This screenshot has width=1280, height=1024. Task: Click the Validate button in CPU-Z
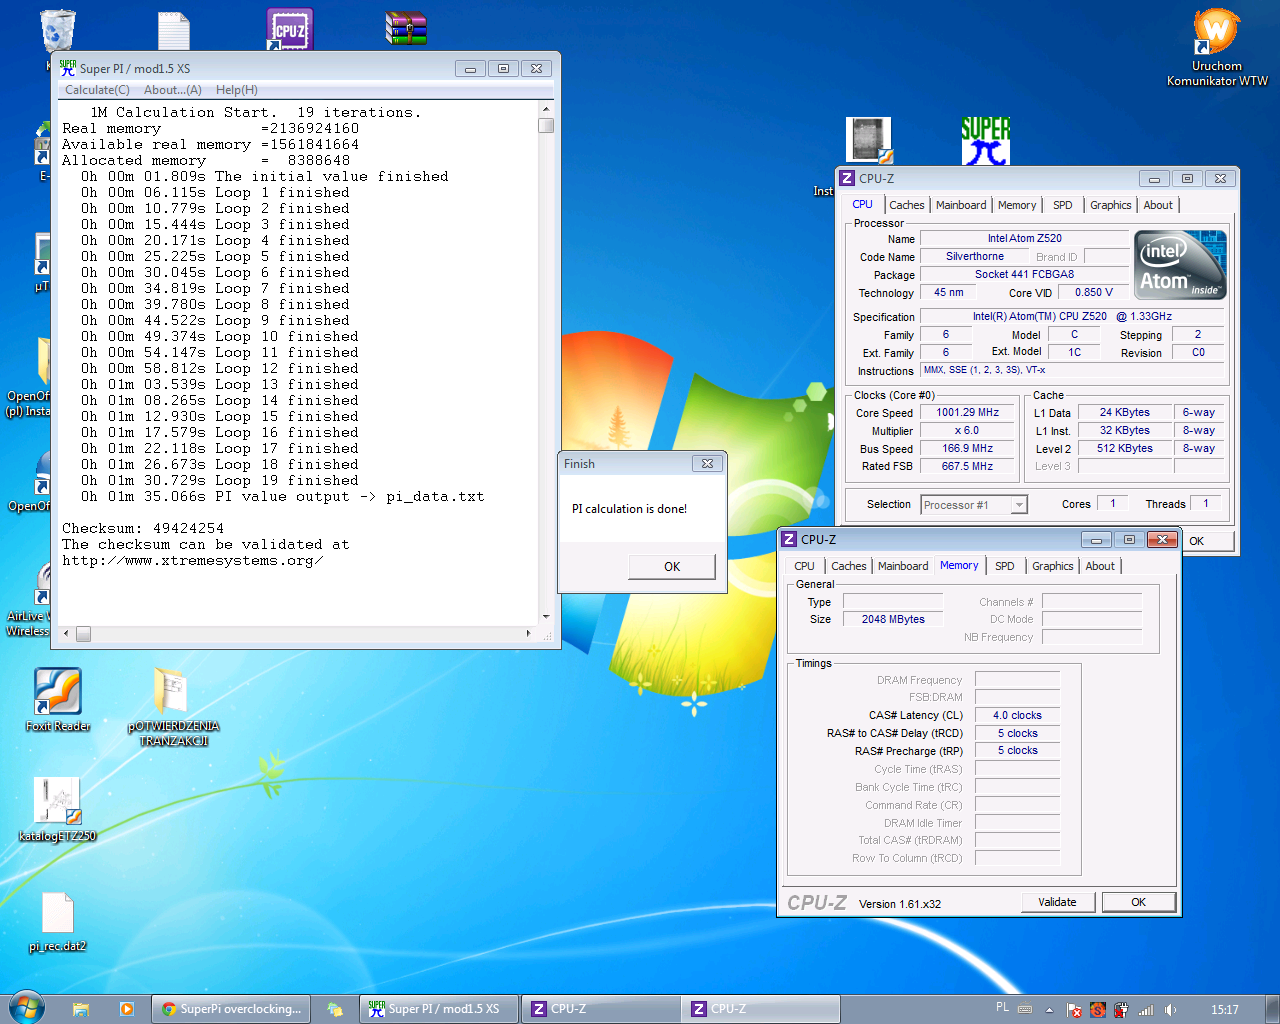tap(1057, 902)
